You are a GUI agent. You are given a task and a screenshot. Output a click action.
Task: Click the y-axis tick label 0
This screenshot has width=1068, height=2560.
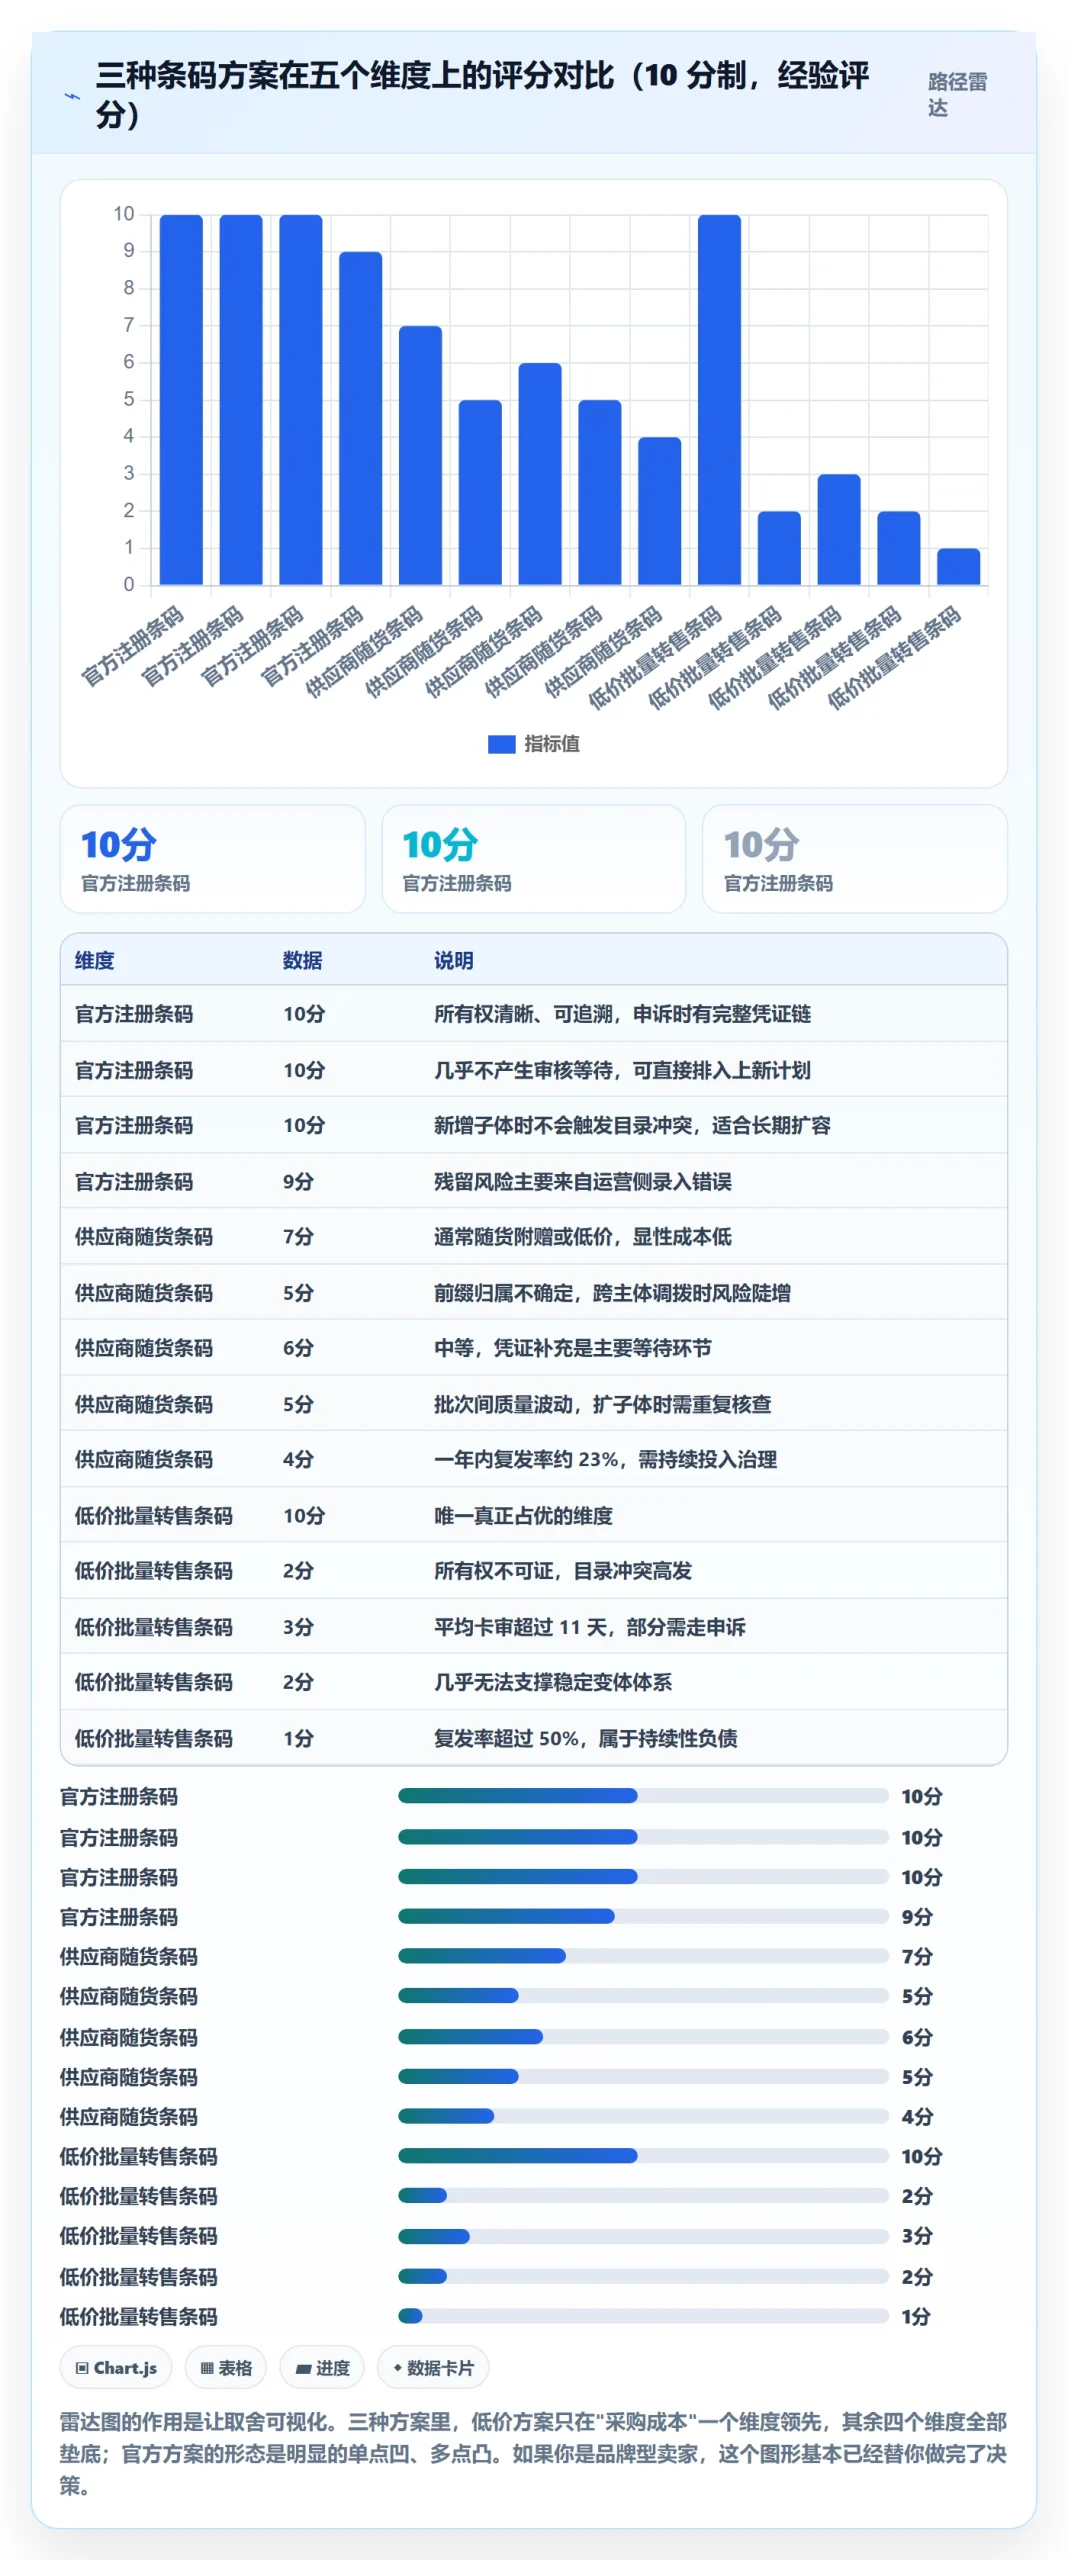click(128, 585)
